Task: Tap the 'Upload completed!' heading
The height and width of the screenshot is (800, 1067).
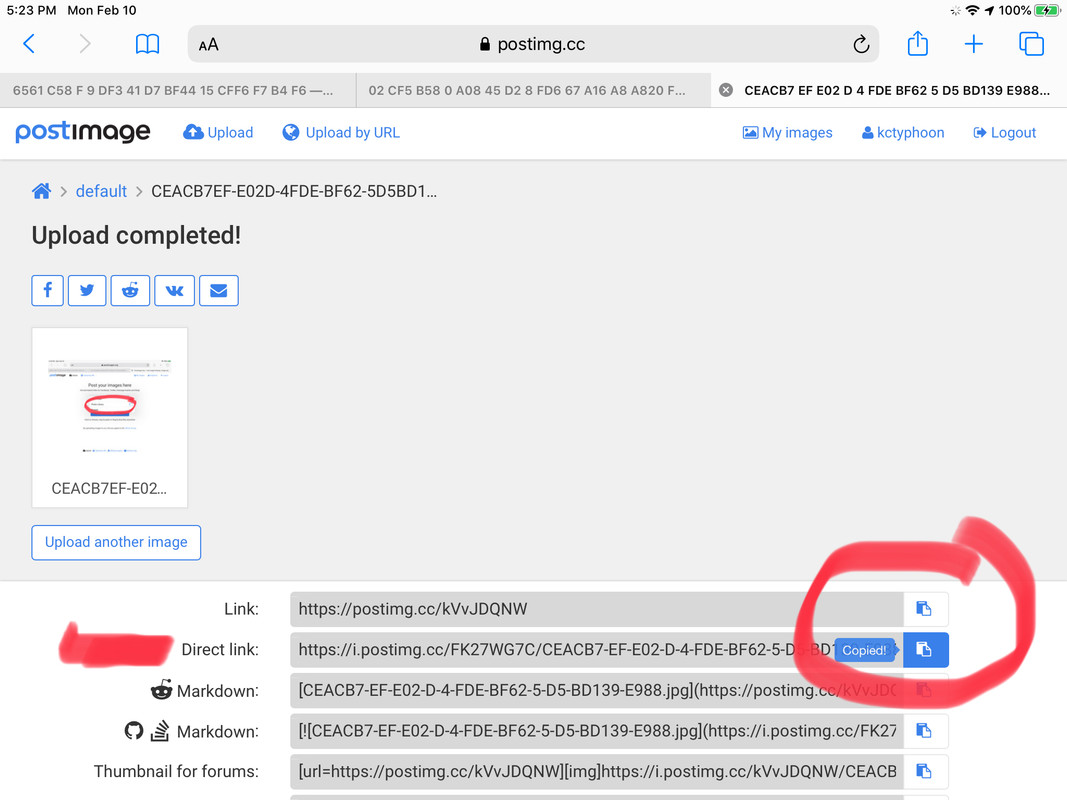Action: click(x=136, y=235)
